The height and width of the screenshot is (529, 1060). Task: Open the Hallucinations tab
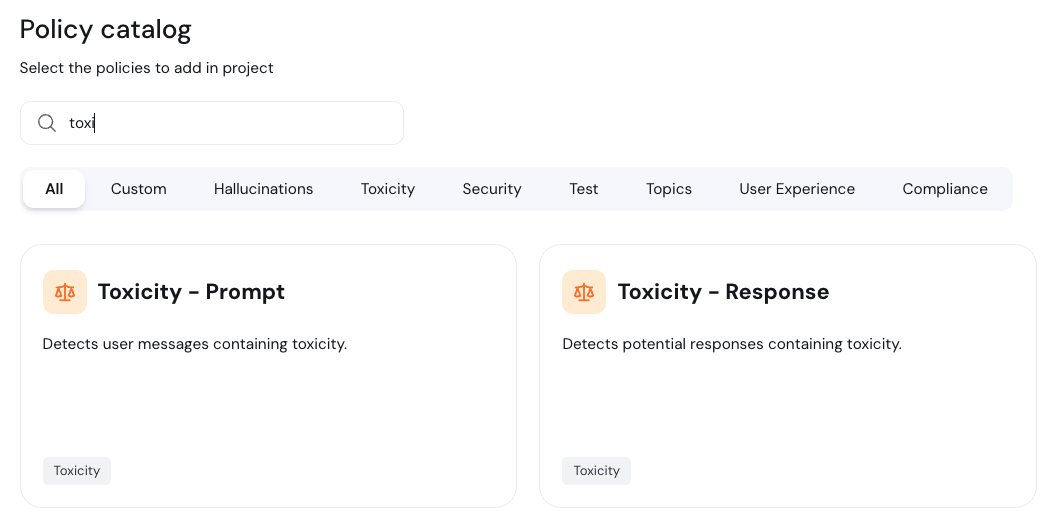point(263,189)
